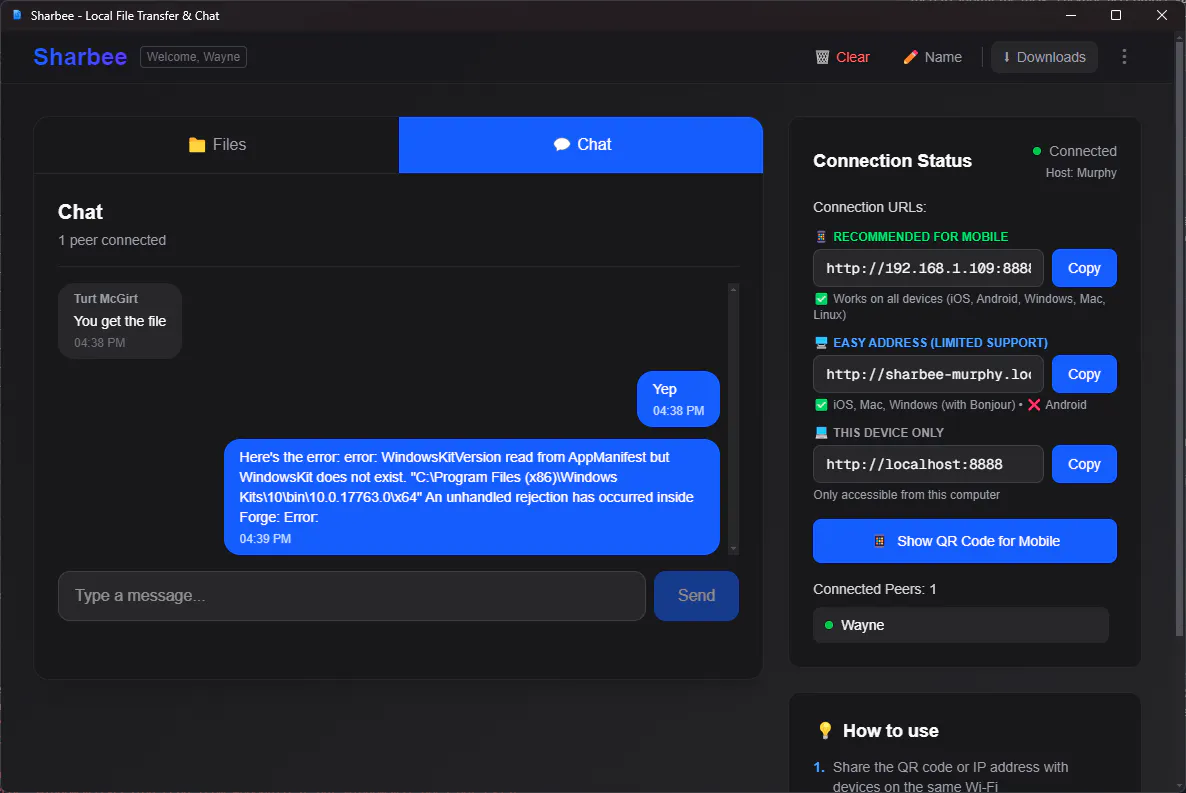Click the How to use heading

click(891, 731)
